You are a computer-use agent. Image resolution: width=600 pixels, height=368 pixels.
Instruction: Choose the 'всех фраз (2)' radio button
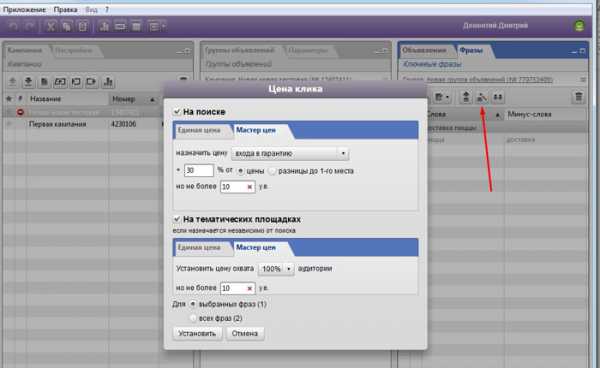coord(193,318)
